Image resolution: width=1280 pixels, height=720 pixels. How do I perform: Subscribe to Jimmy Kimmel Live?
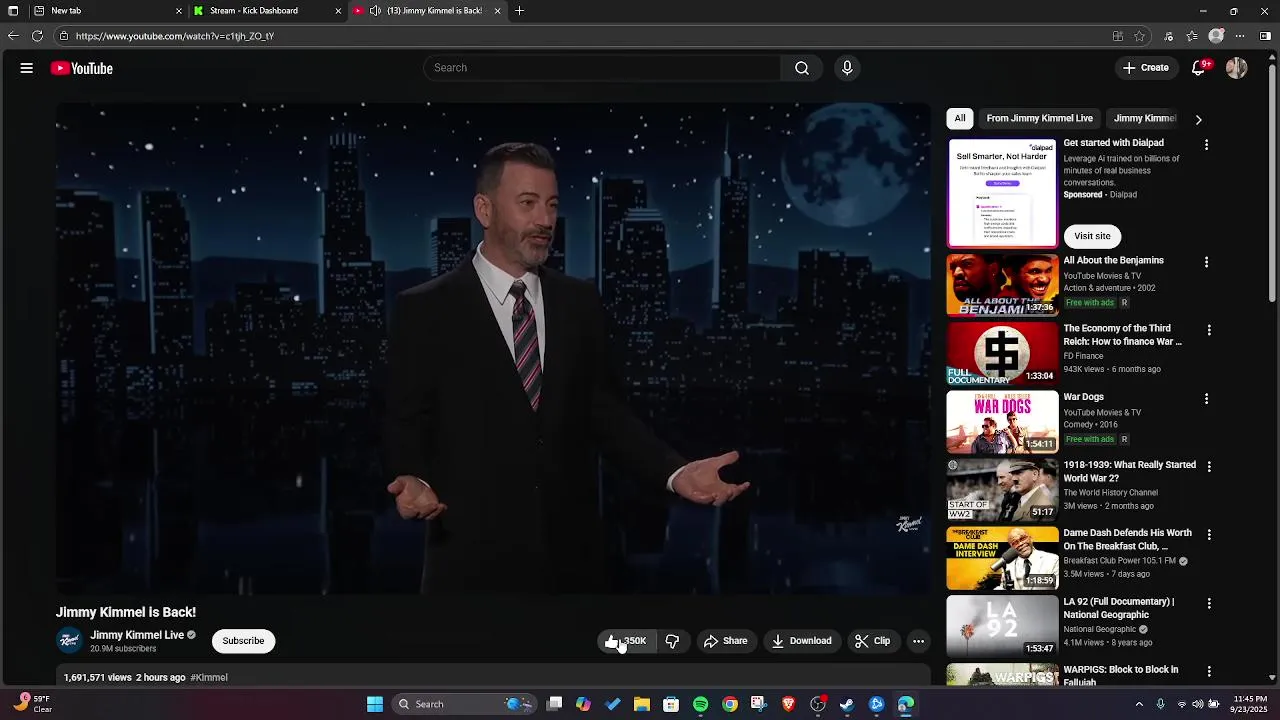tap(243, 641)
